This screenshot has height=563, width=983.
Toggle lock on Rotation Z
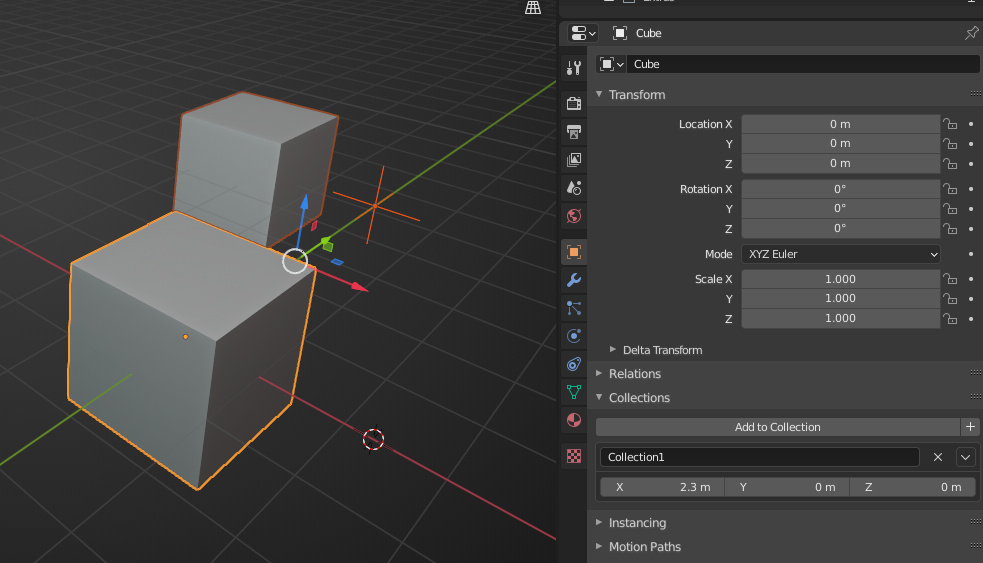point(950,229)
